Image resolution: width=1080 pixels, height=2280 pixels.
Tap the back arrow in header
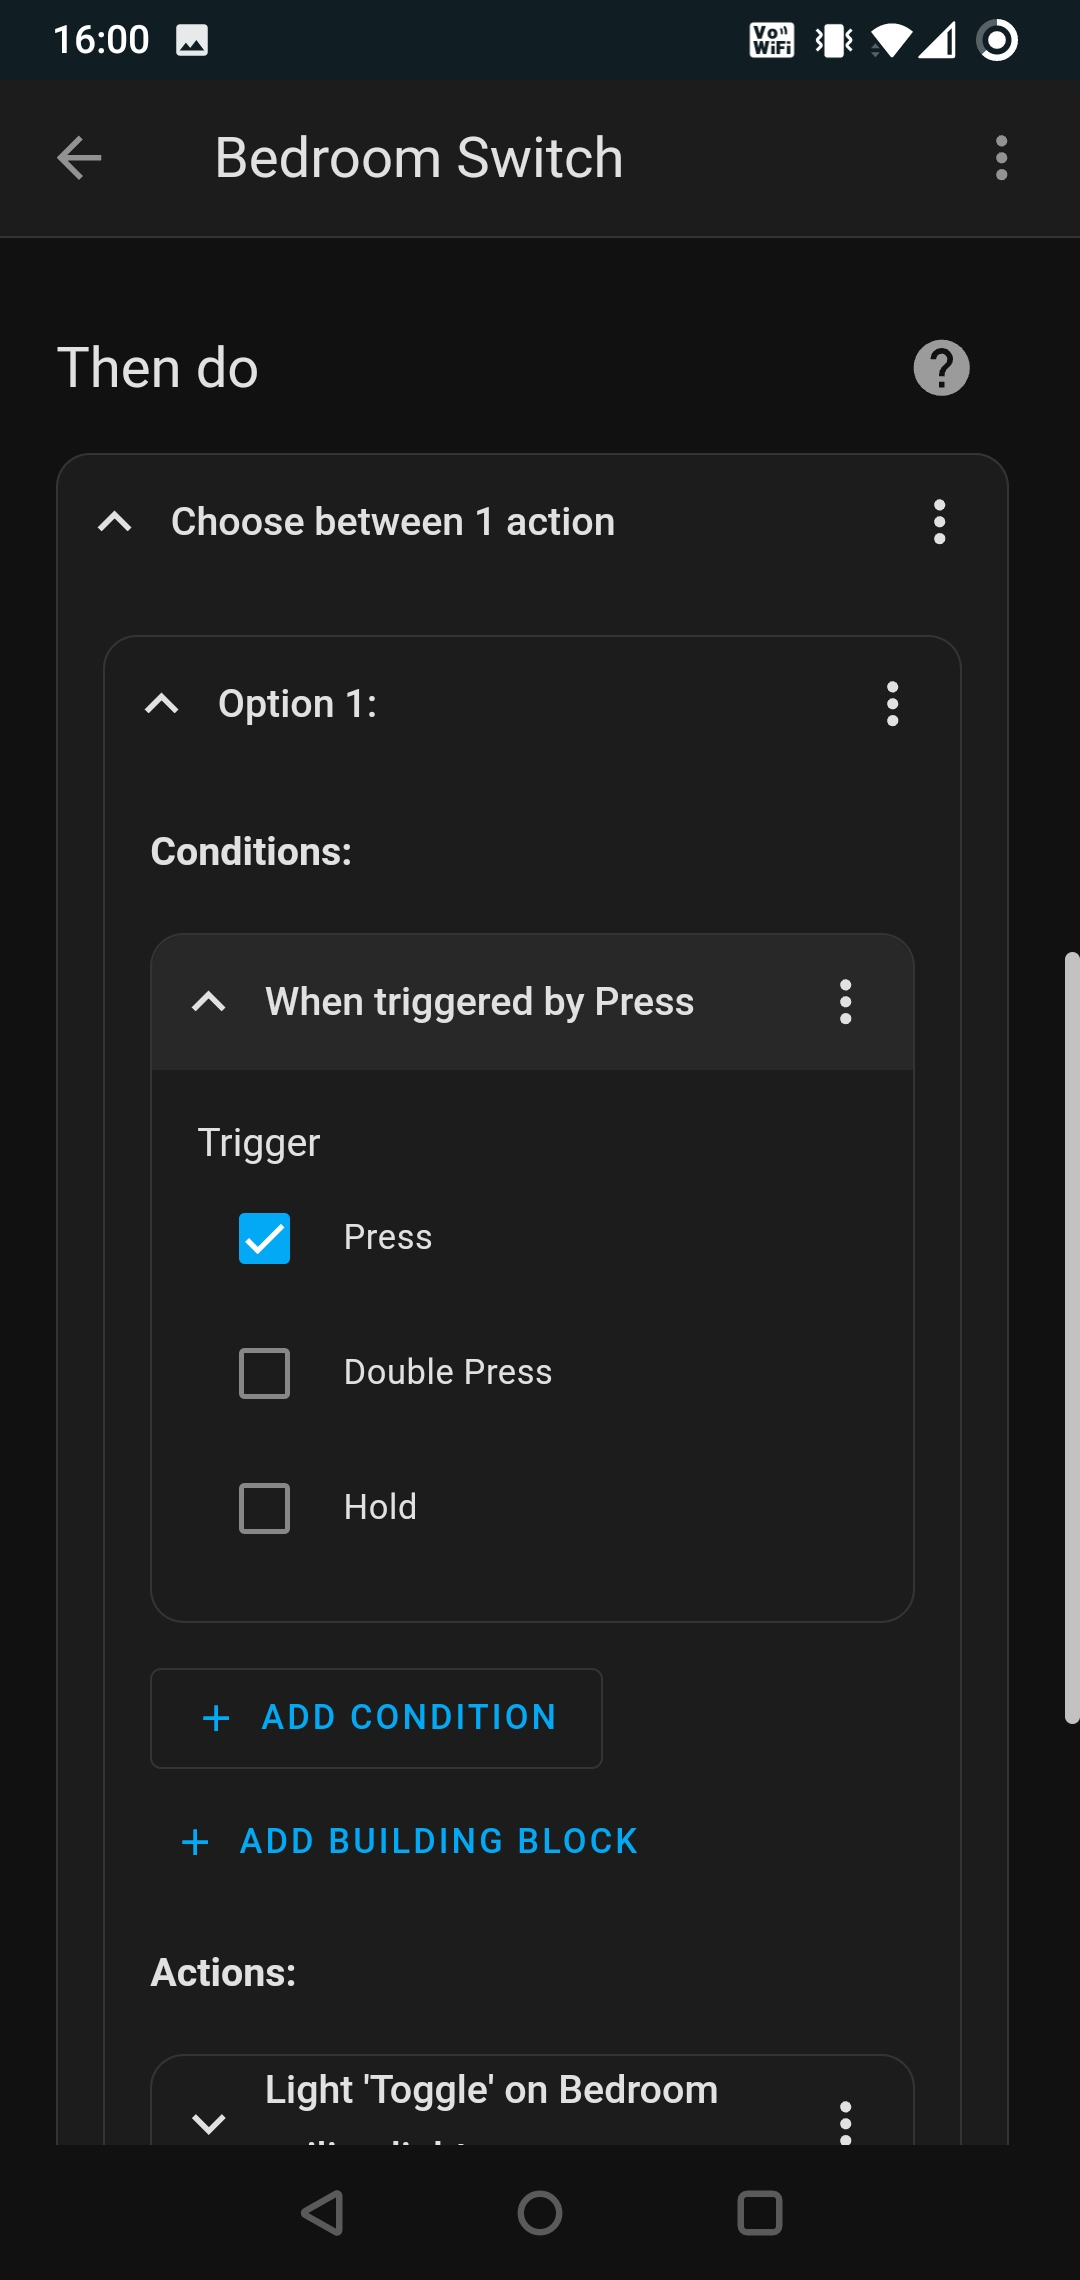[79, 158]
